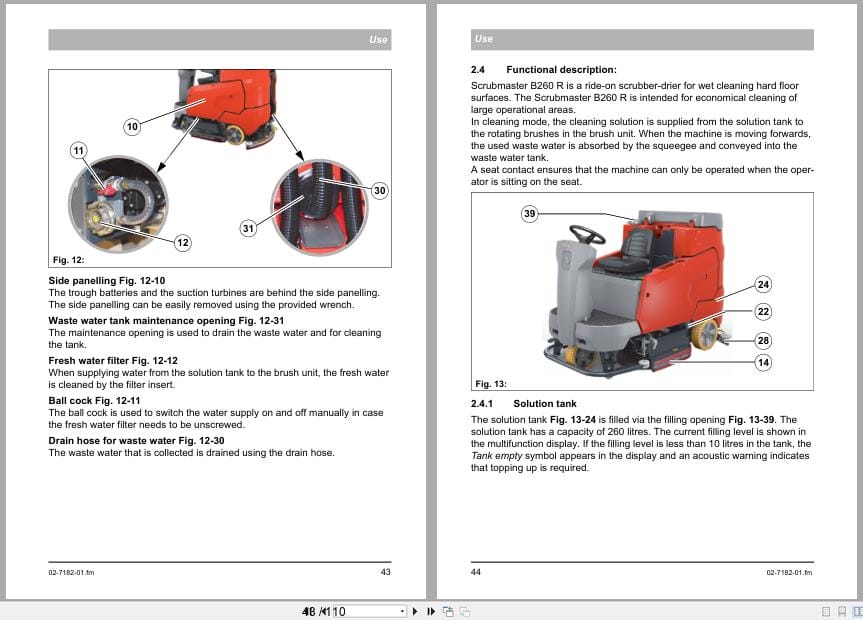863x620 pixels.
Task: Open the dropdown next to 48/110 field
Action: point(402,610)
